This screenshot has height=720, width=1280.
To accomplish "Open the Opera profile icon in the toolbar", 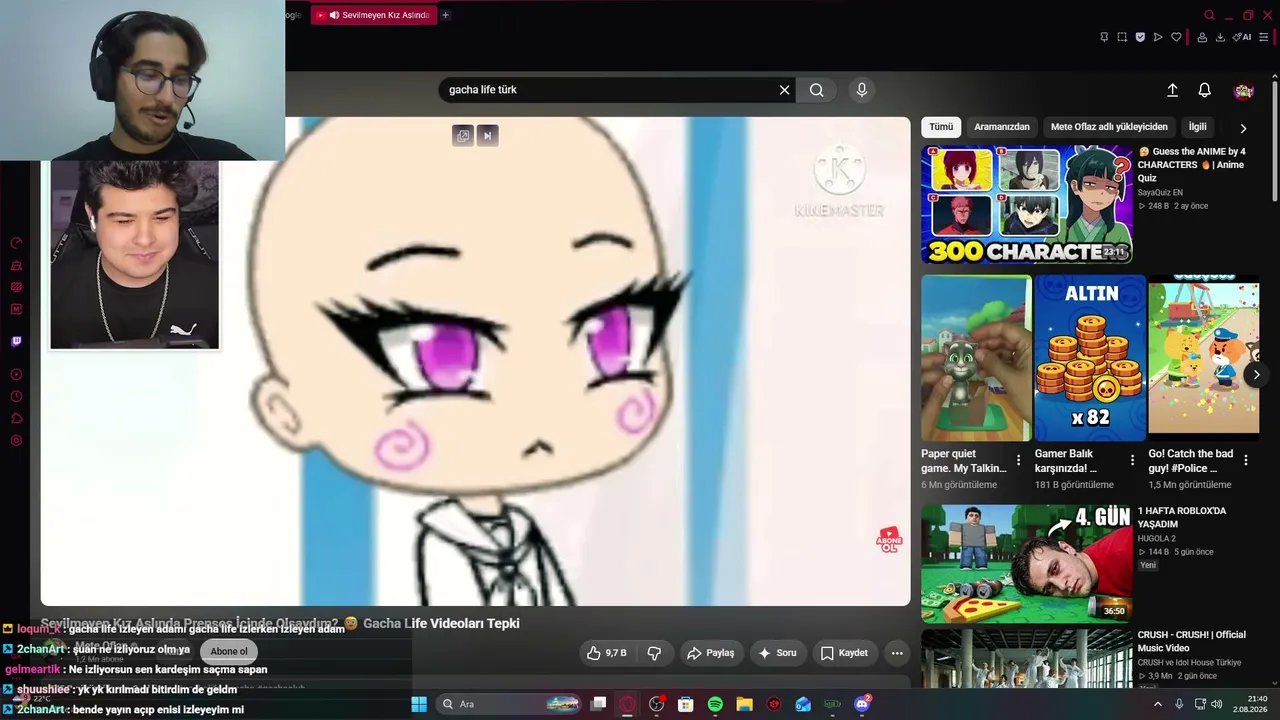I will (x=1201, y=37).
